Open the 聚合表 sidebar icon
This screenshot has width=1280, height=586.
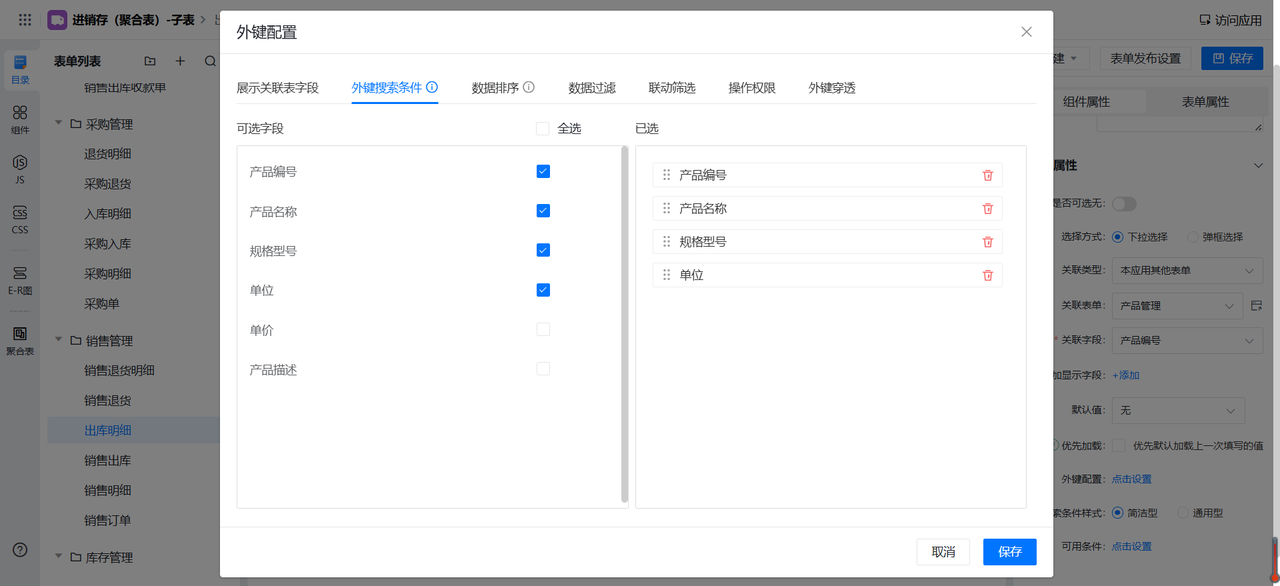coord(20,340)
